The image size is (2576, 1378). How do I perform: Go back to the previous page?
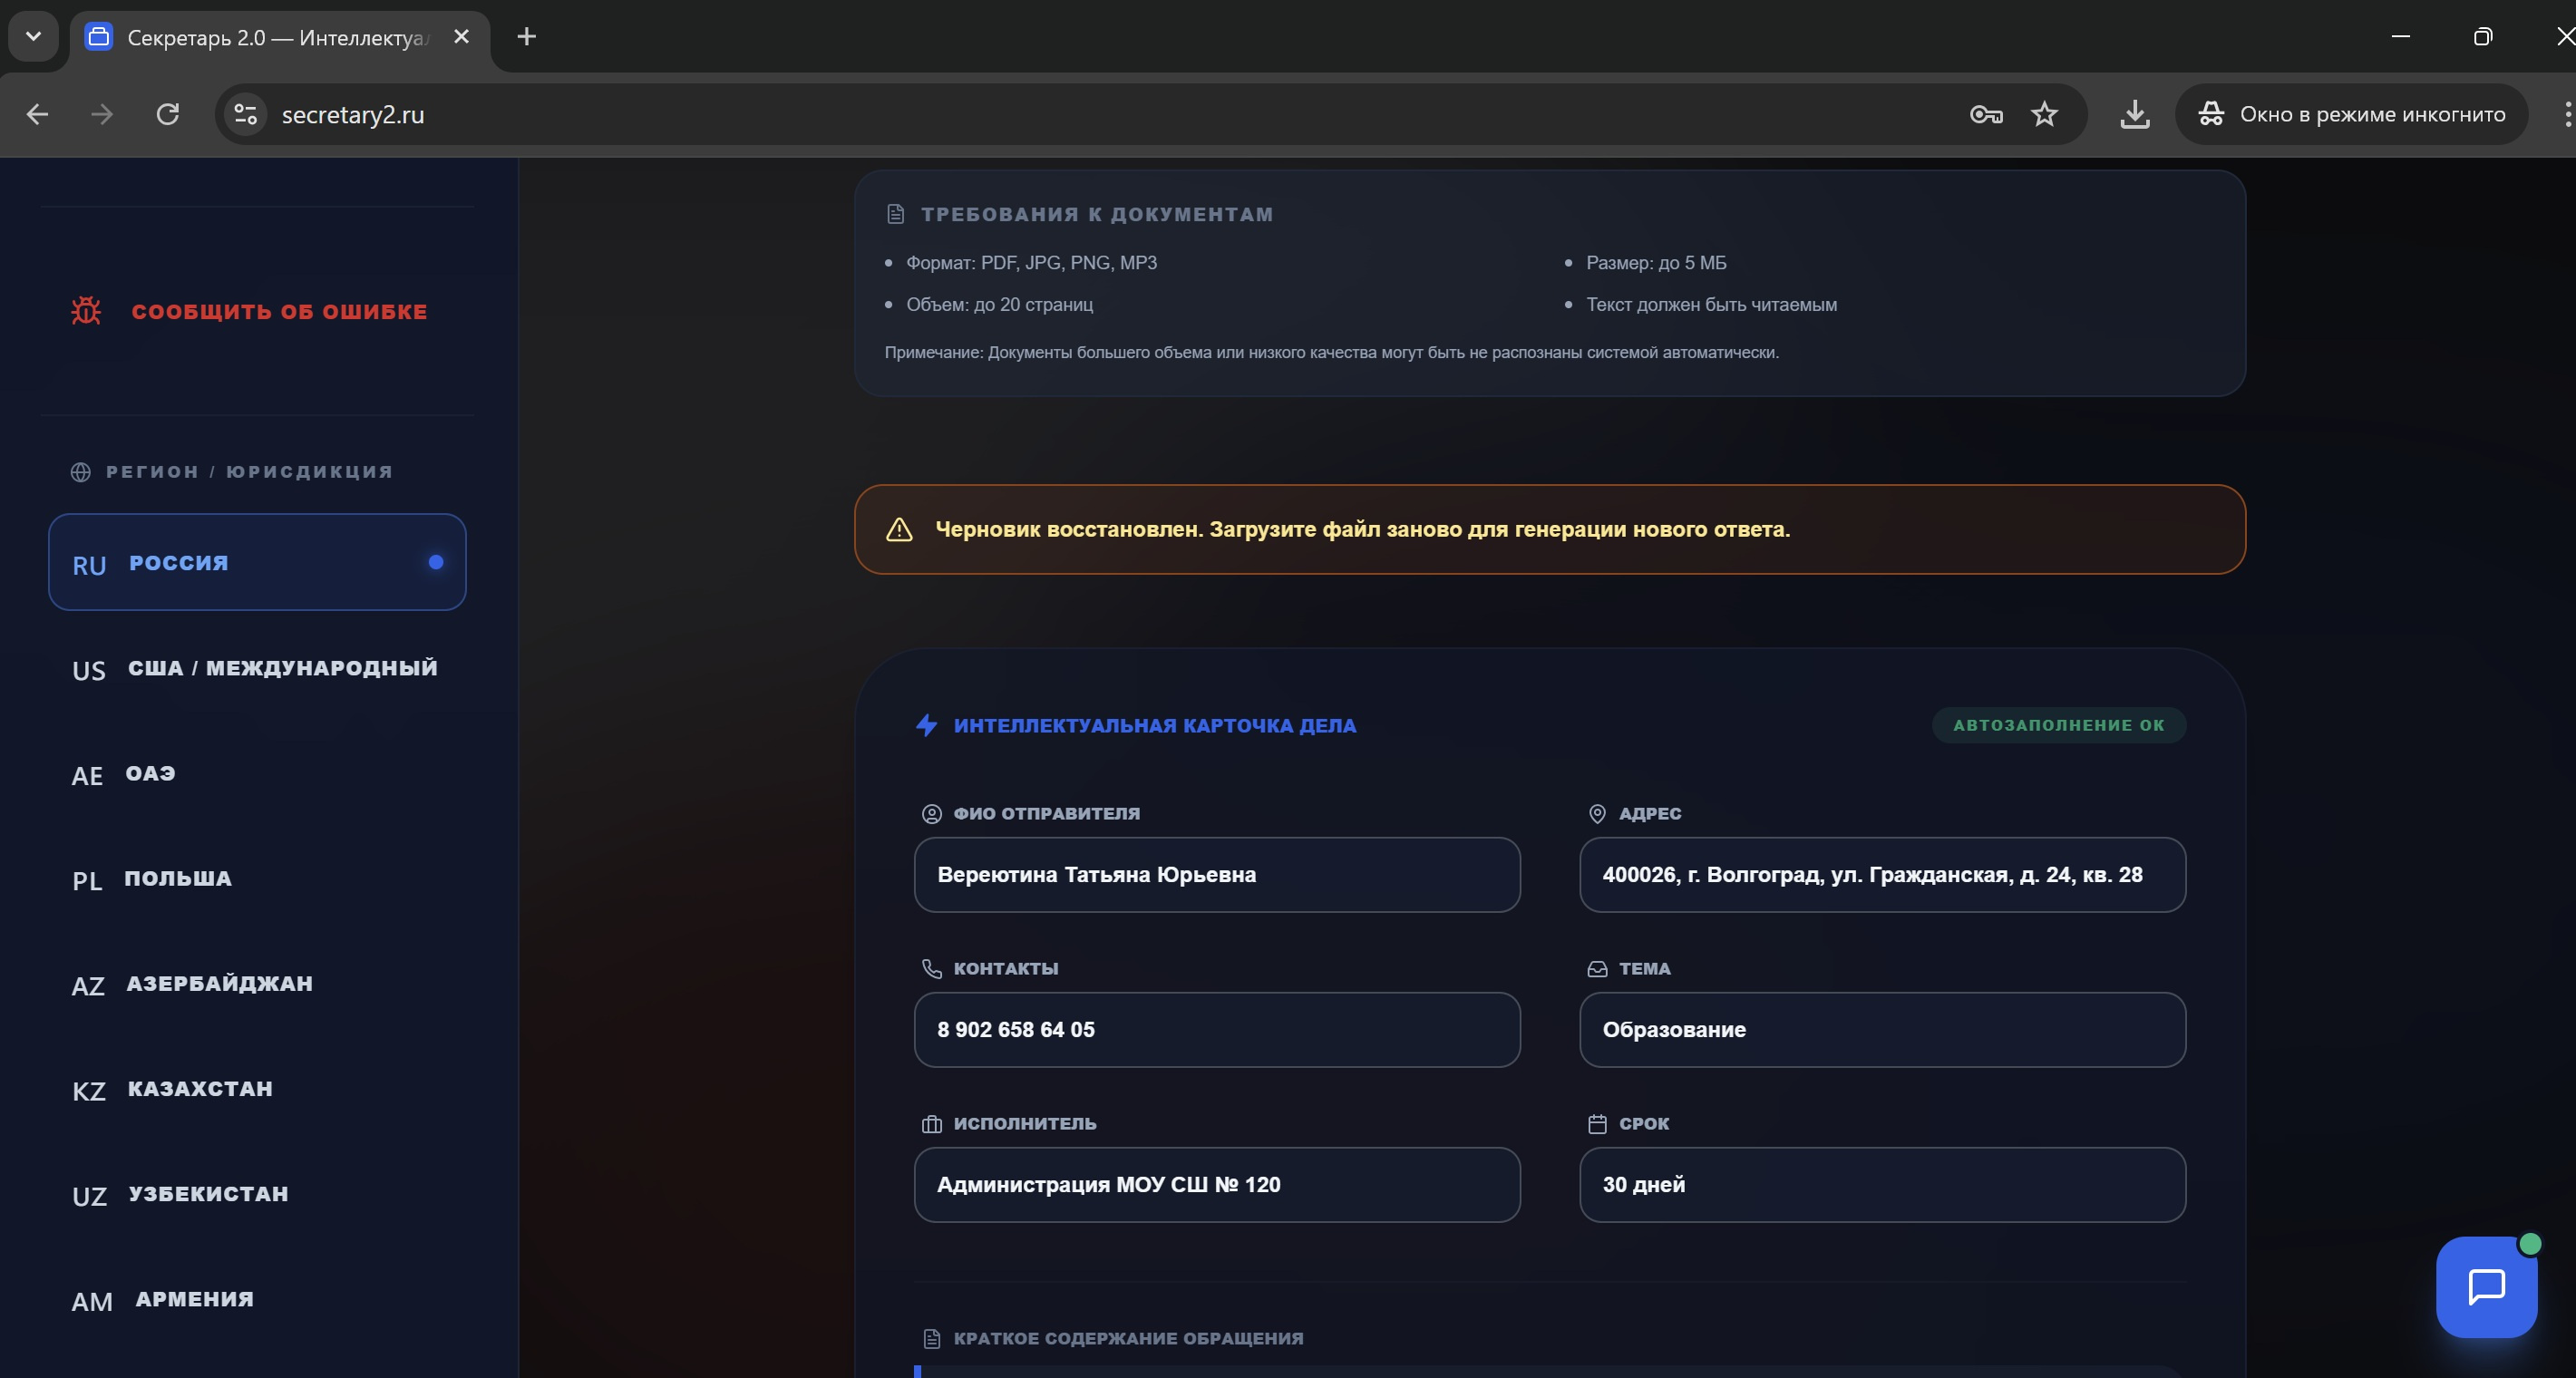(37, 114)
